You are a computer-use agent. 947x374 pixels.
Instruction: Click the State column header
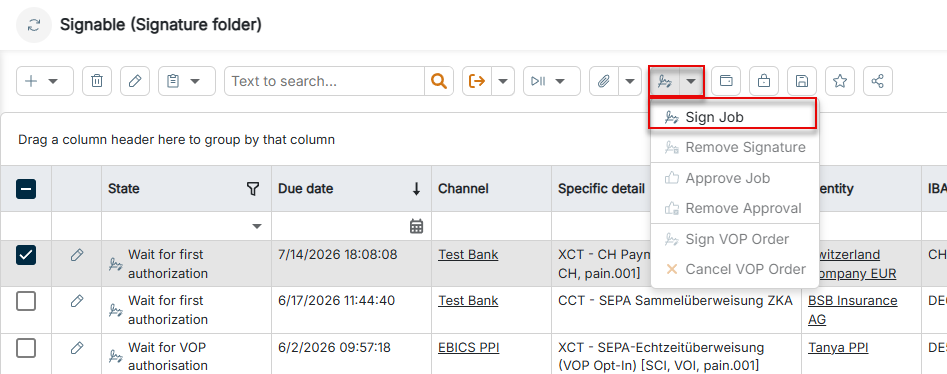click(x=186, y=189)
